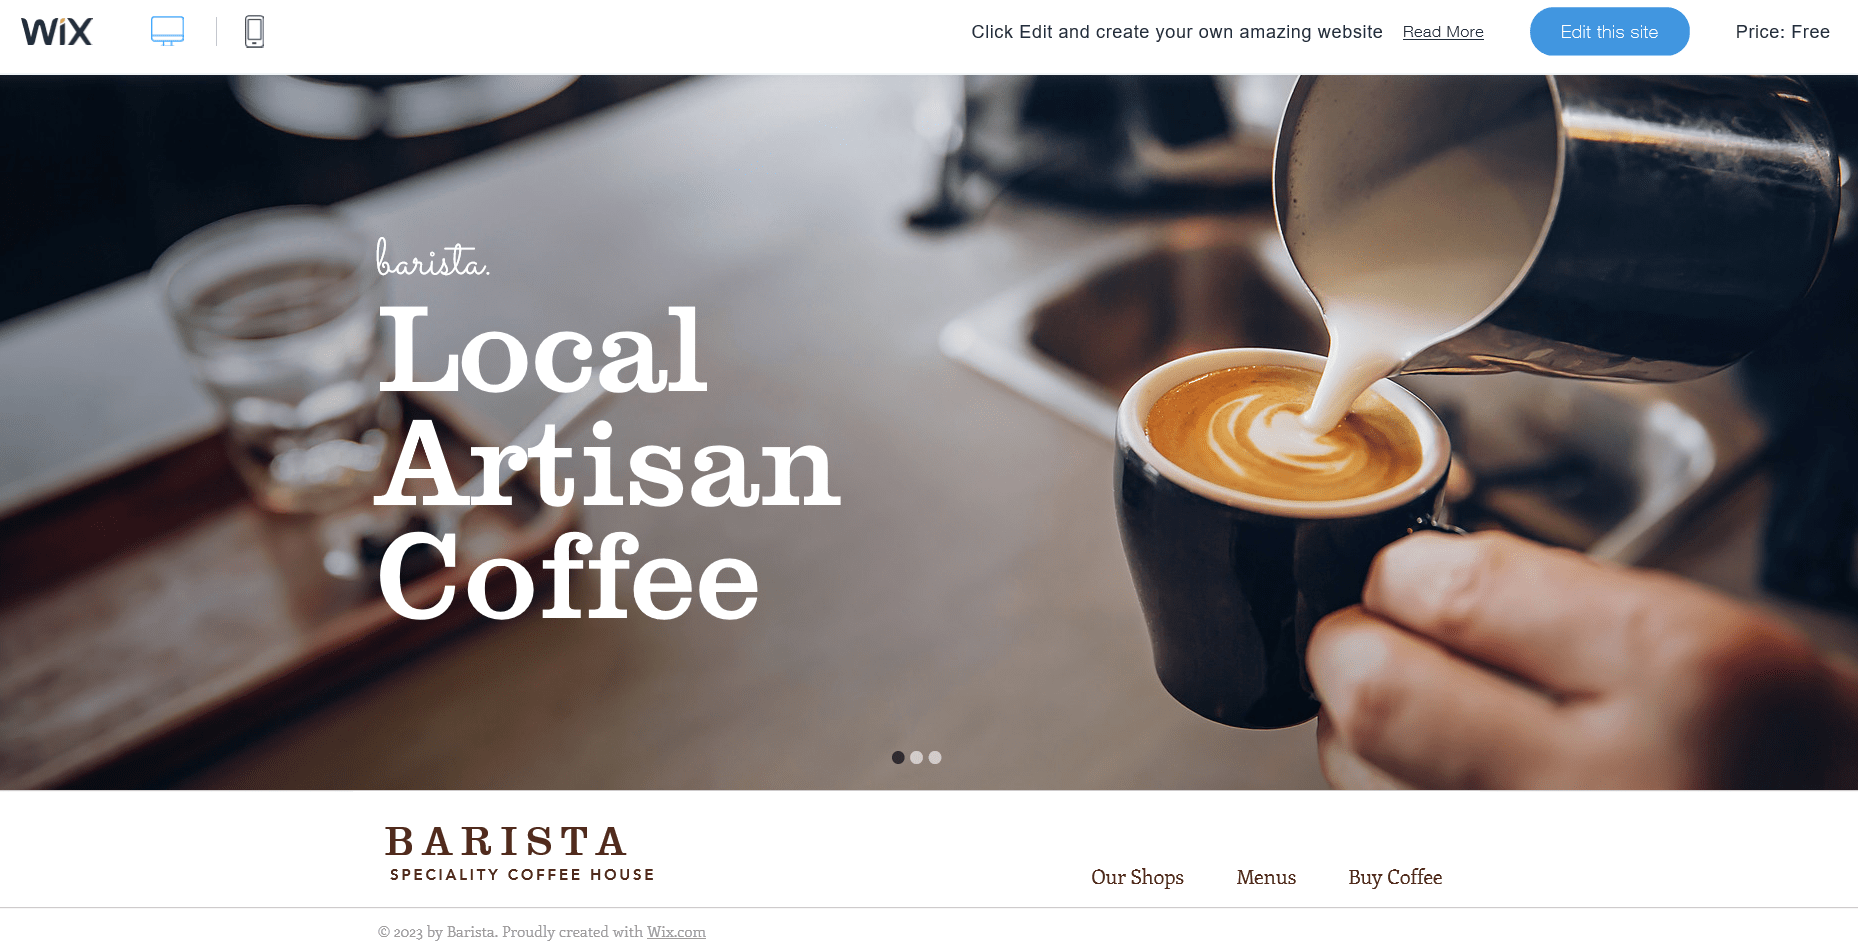This screenshot has height=947, width=1858.
Task: Click the BARISTA speciality coffee house logo
Action: coord(520,853)
